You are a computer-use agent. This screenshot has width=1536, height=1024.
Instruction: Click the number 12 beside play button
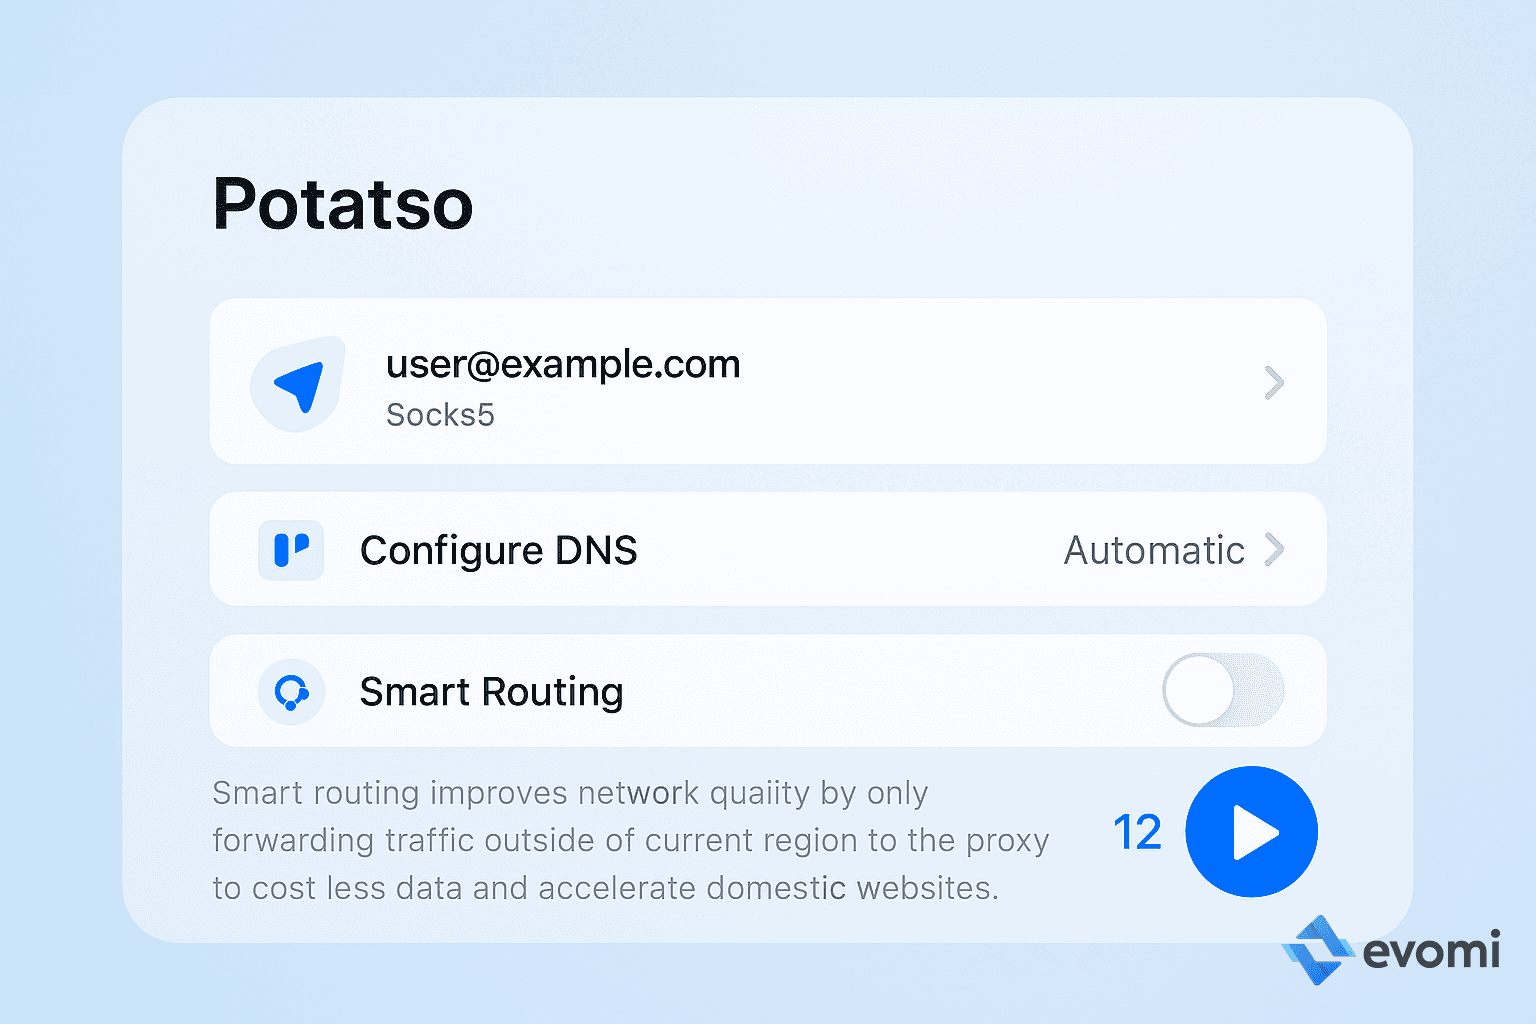(1137, 832)
